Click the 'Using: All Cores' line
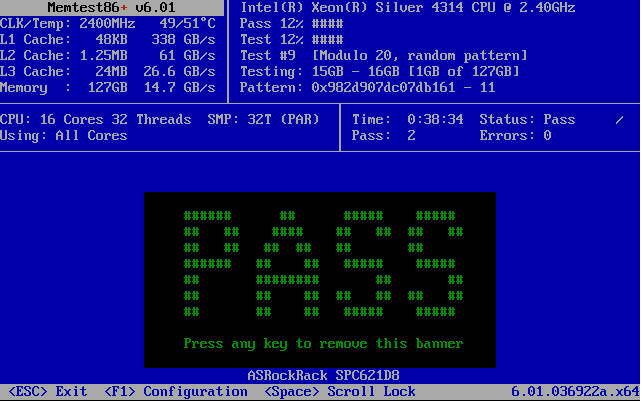The width and height of the screenshot is (642, 401). click(63, 136)
